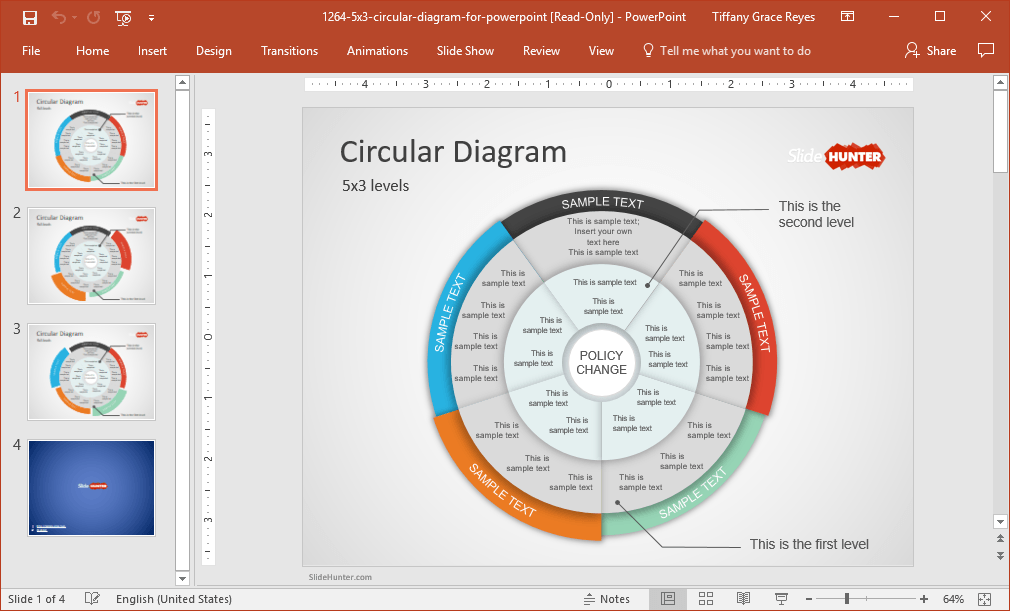Click Slide 1 of 4 status indicator
Screen dimensions: 1010x611
37,599
